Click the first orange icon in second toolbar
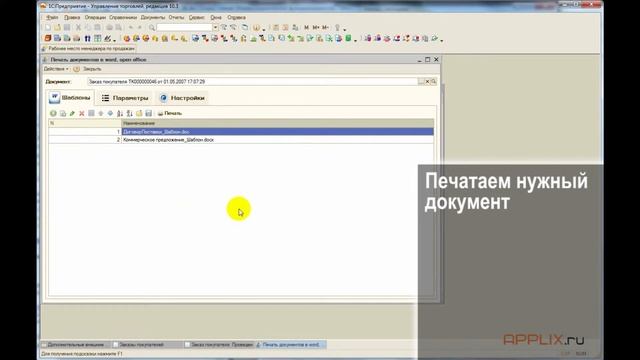The height and width of the screenshot is (360, 640). (x=48, y=38)
